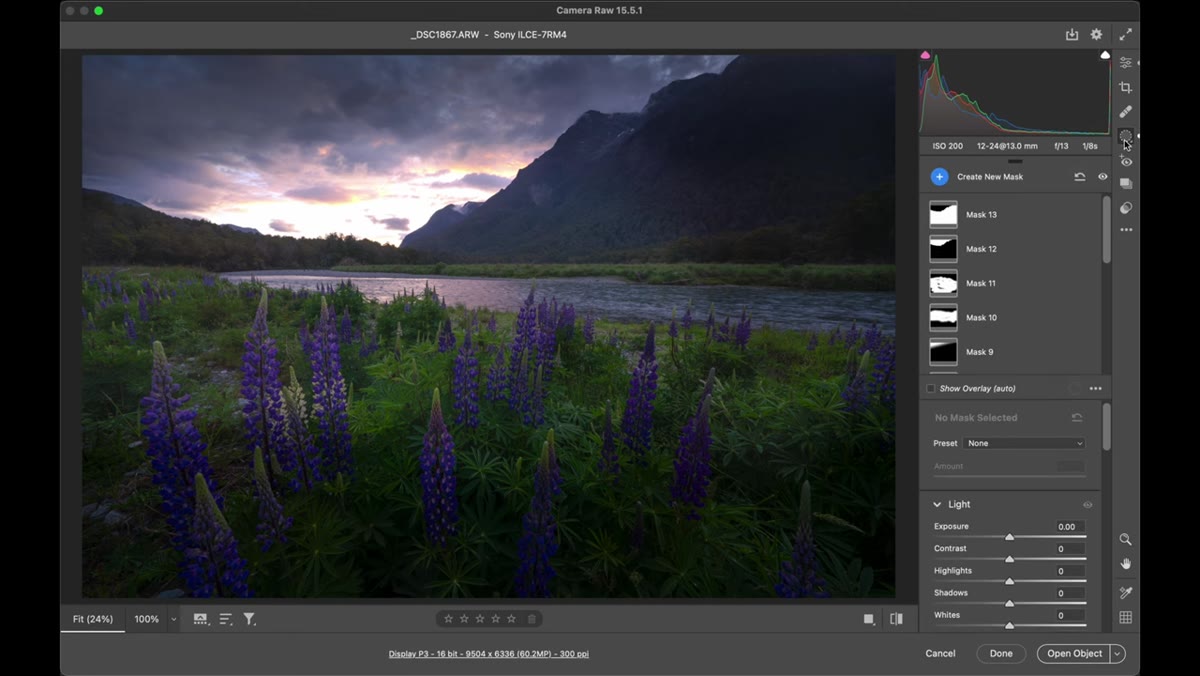Open the Open Object dropdown arrow
Viewport: 1200px width, 676px height.
[1117, 653]
